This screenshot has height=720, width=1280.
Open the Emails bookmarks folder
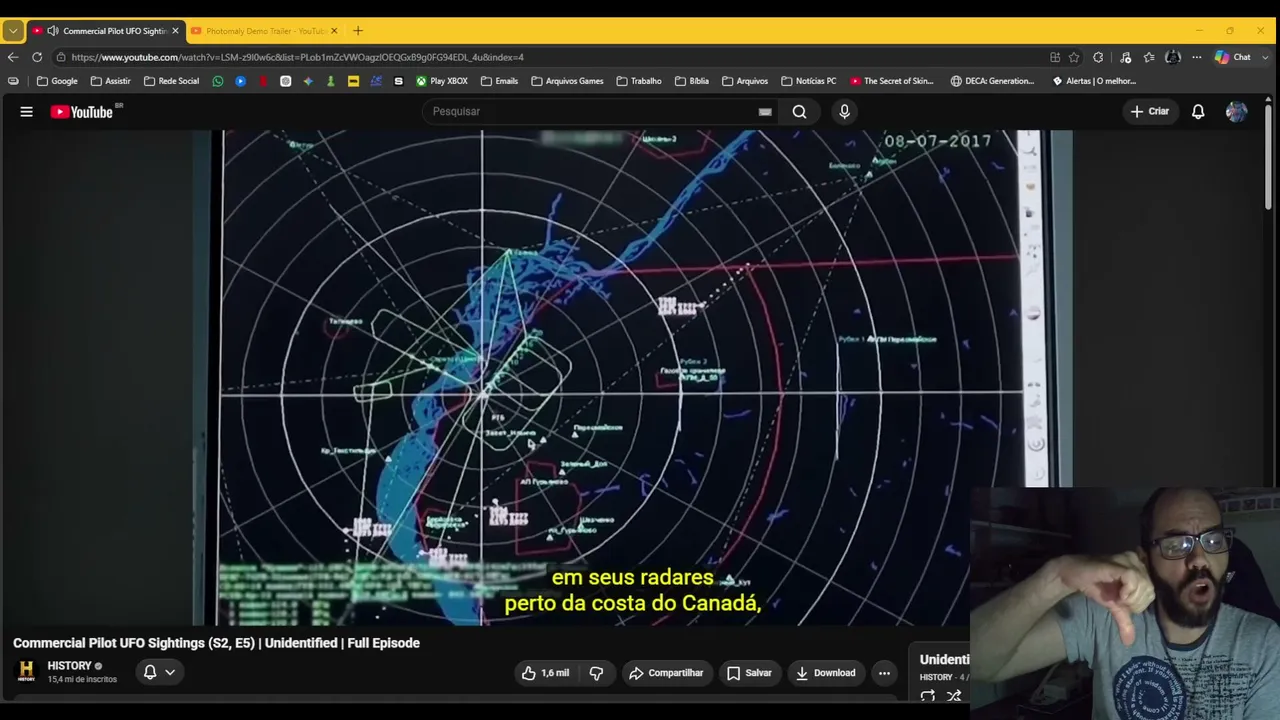pos(499,81)
